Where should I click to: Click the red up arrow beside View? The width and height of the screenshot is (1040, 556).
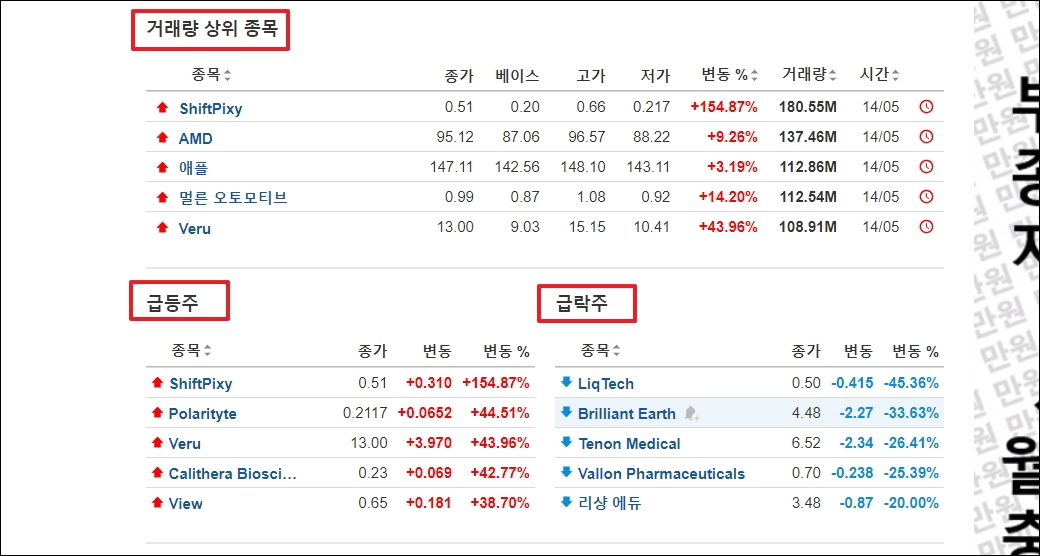[x=157, y=502]
